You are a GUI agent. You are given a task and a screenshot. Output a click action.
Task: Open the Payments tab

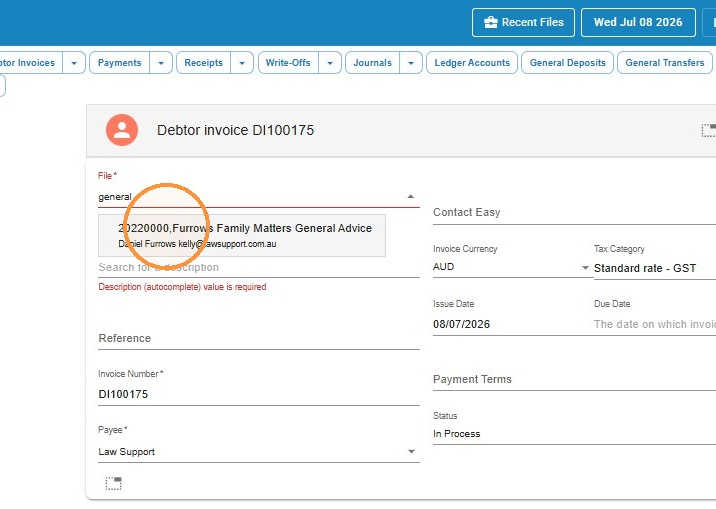click(x=120, y=63)
